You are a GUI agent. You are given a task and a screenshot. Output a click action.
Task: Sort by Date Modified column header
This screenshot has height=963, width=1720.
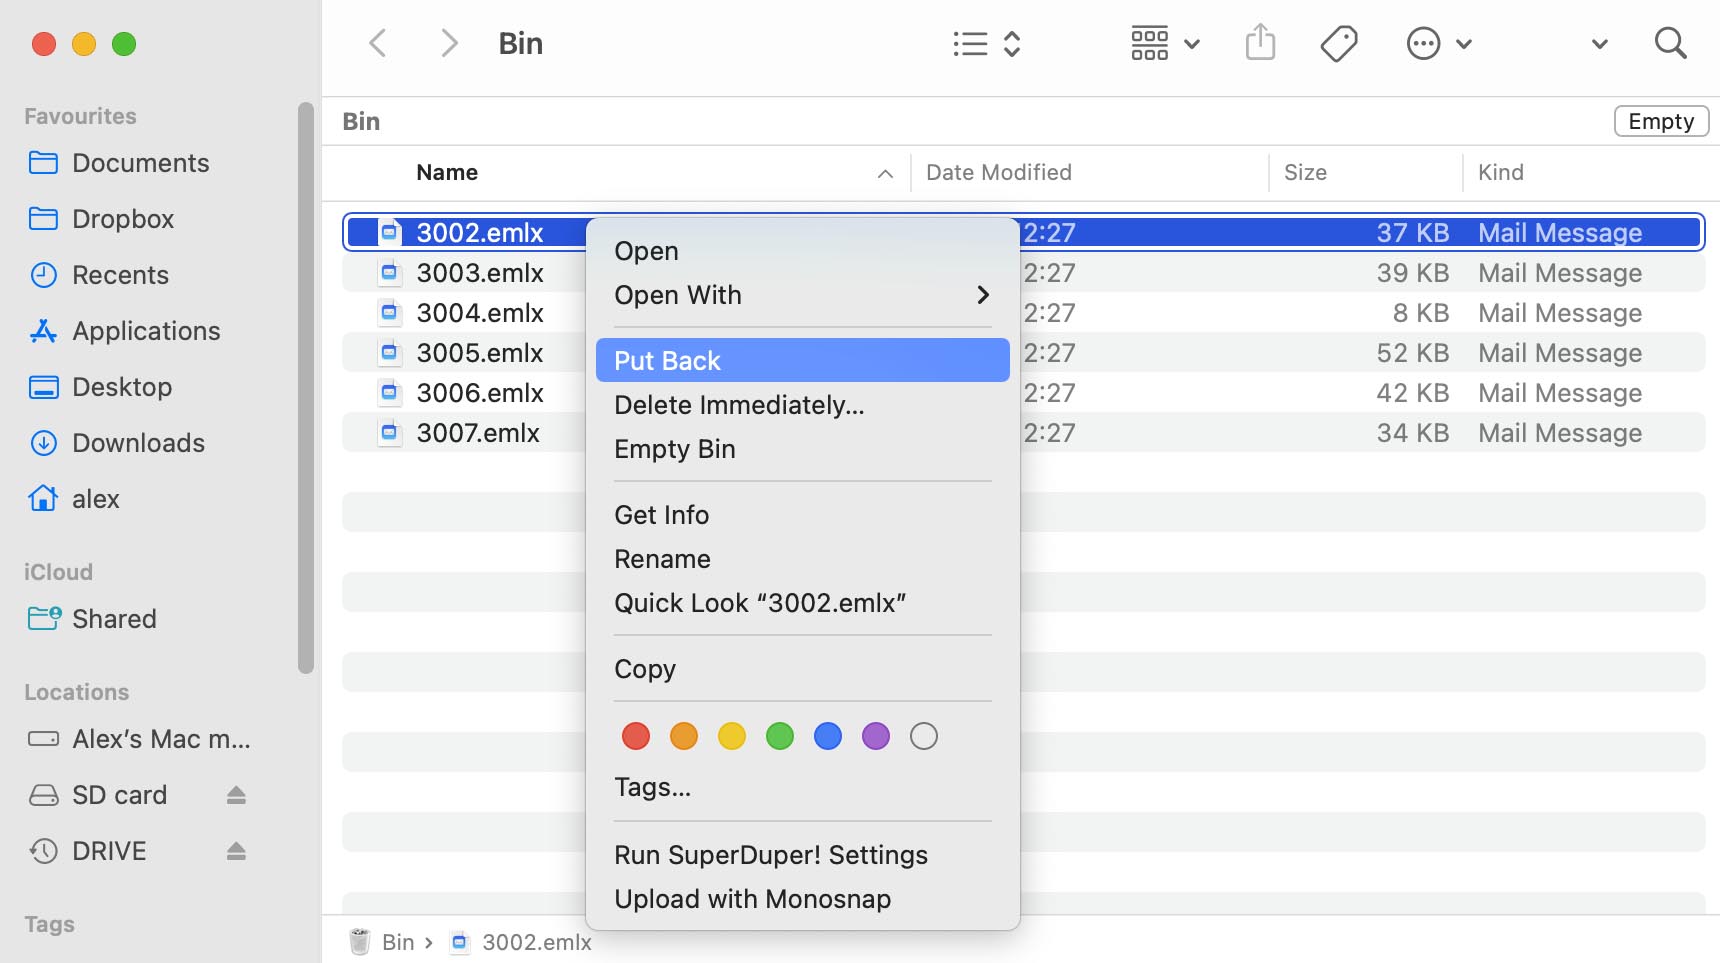click(998, 172)
